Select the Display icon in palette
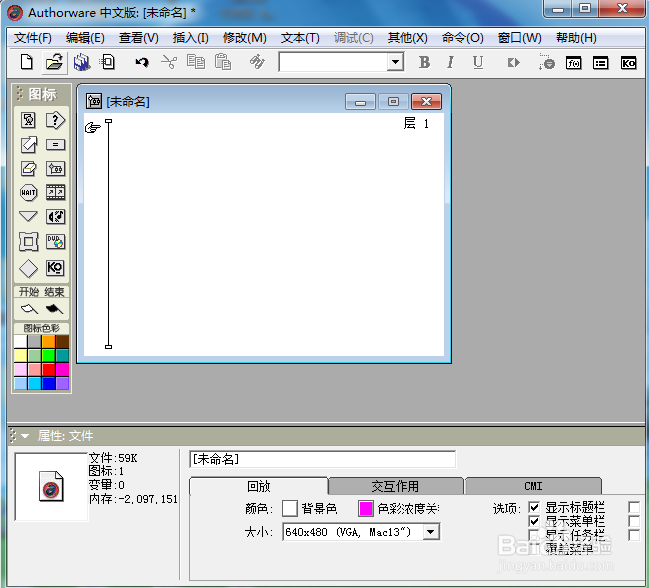This screenshot has width=649, height=588. pyautogui.click(x=29, y=120)
